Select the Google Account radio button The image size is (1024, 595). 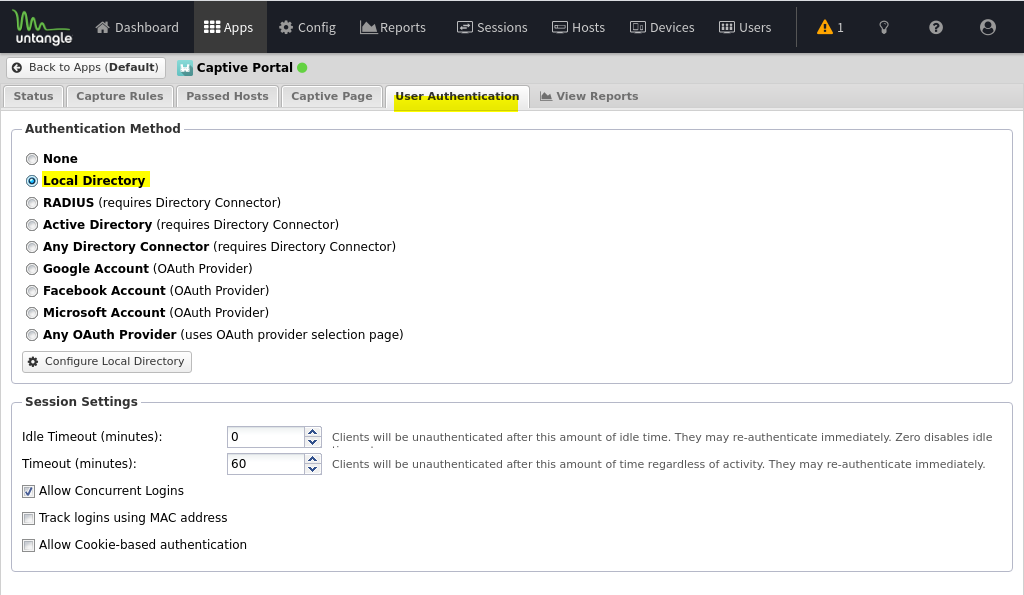click(31, 269)
